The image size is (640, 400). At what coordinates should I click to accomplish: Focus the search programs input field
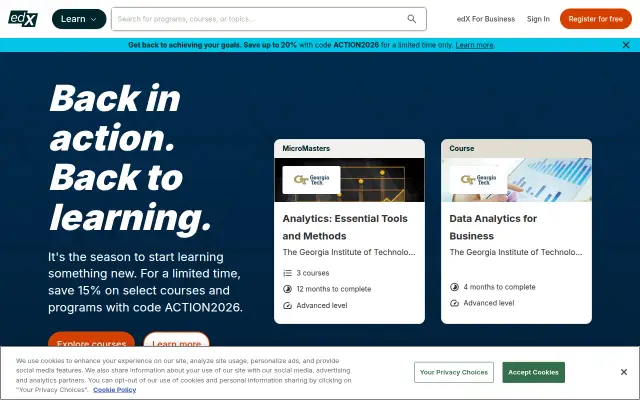click(269, 19)
